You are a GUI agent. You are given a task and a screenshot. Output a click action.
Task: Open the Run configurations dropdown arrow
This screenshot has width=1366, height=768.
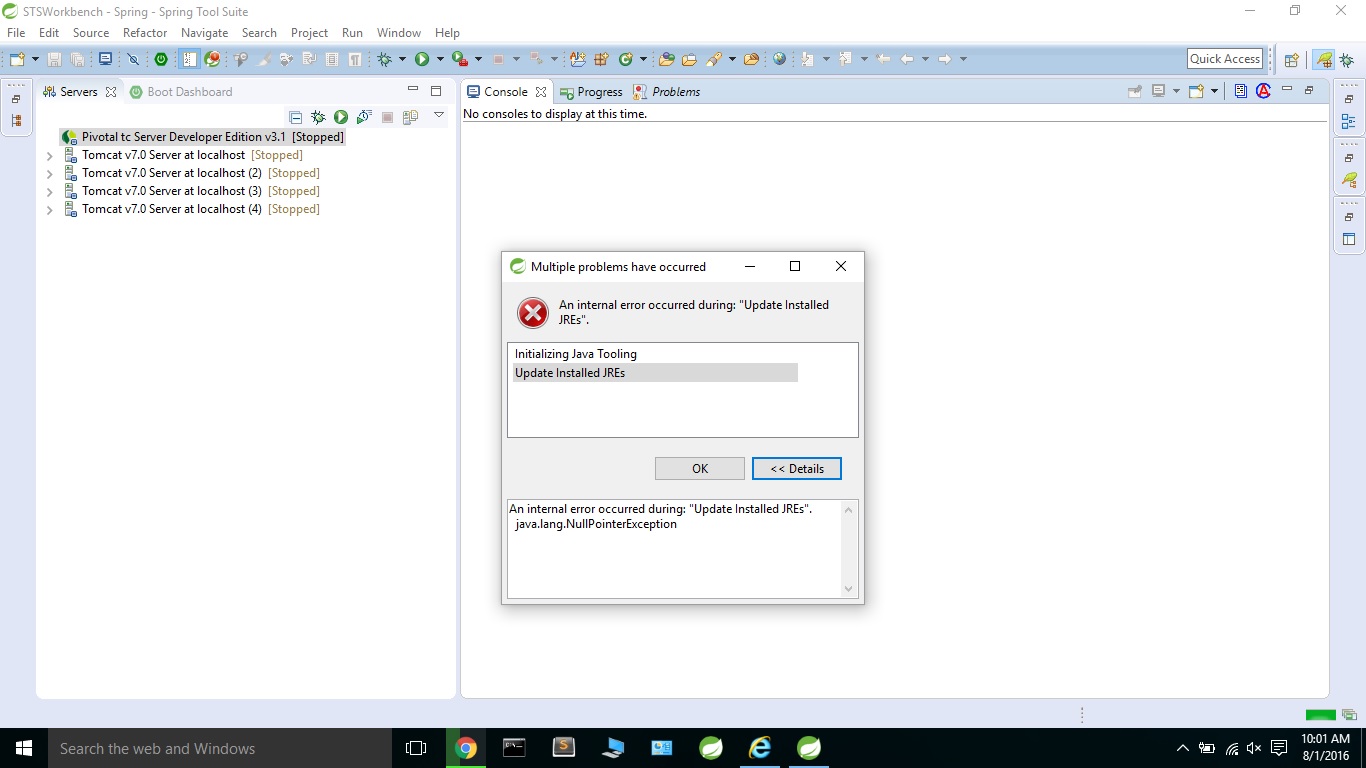coord(440,59)
